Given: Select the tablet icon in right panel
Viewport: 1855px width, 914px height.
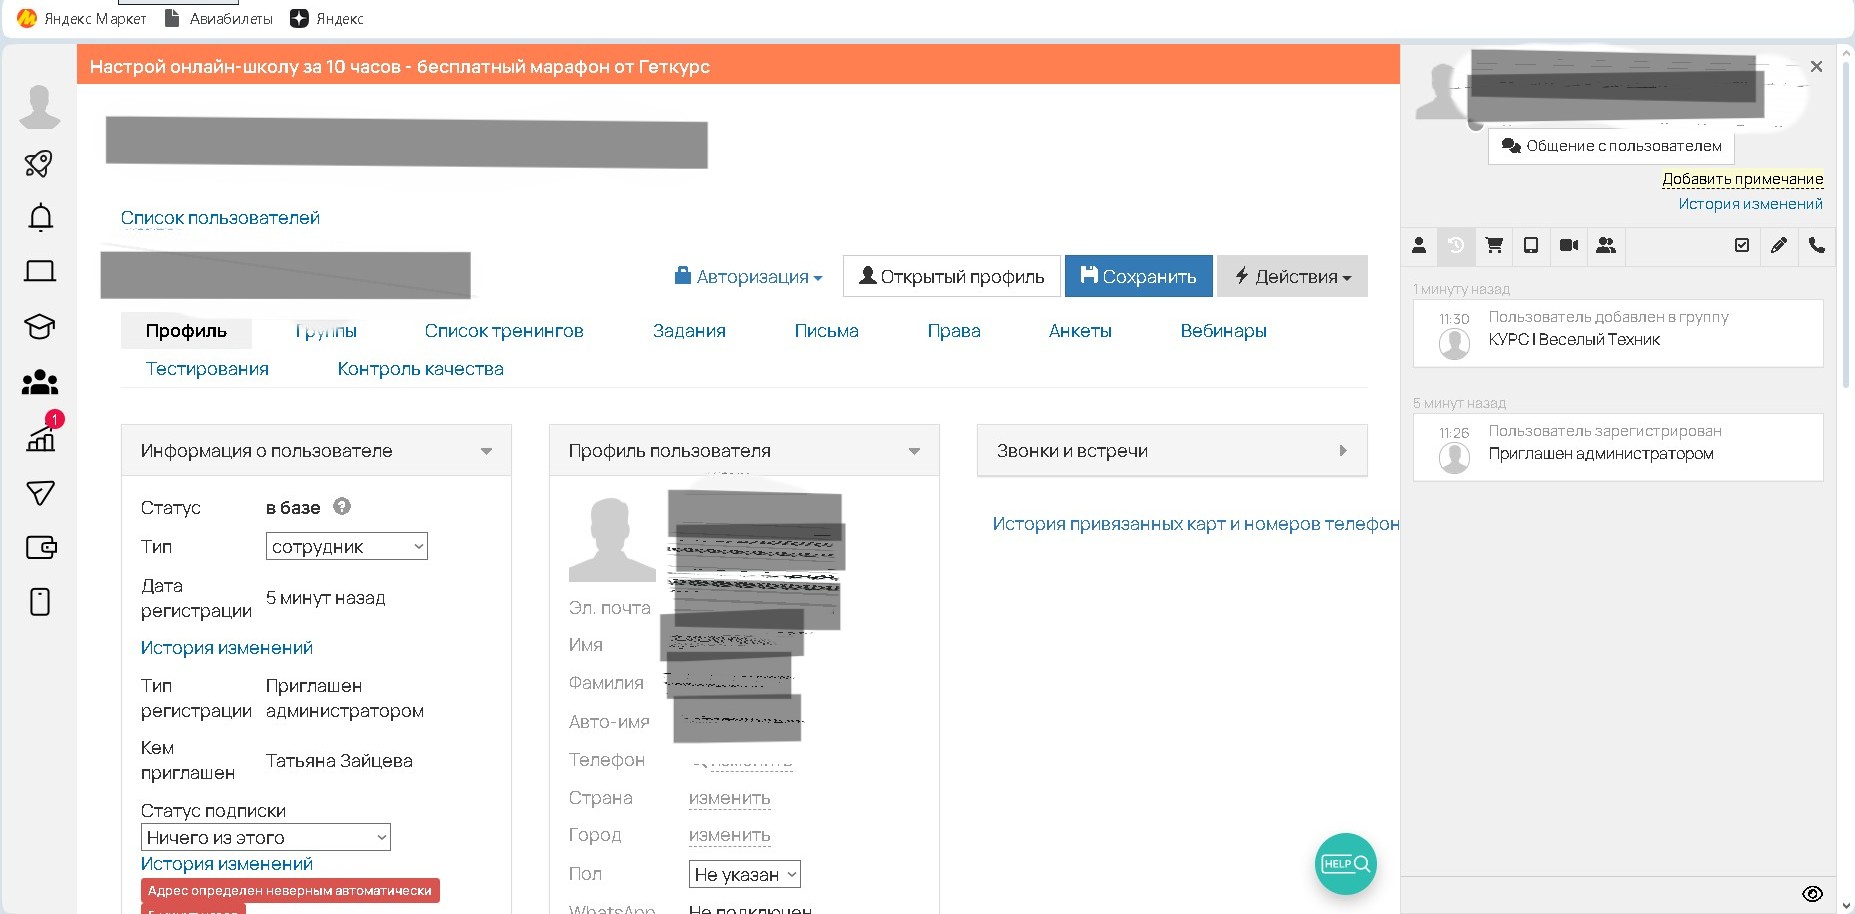Looking at the screenshot, I should click(1531, 245).
